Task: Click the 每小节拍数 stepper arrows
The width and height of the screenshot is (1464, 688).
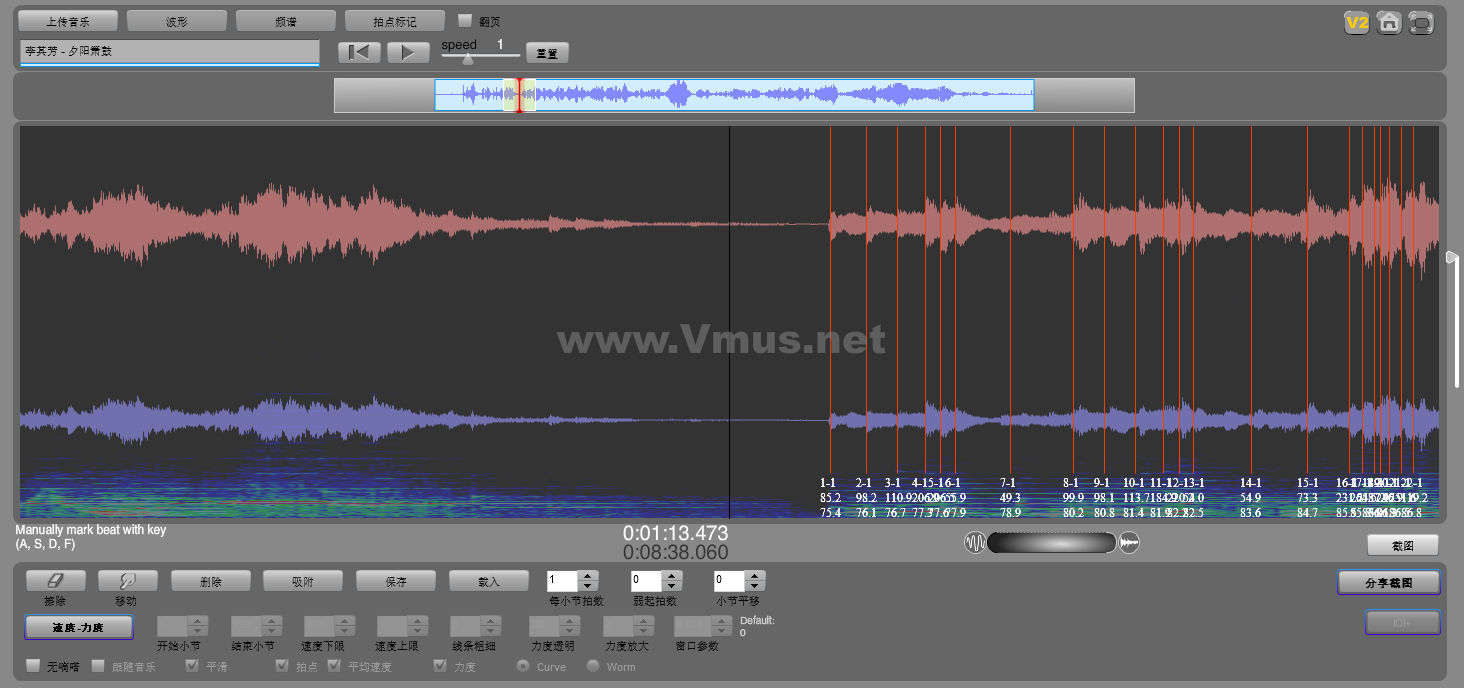Action: (588, 580)
